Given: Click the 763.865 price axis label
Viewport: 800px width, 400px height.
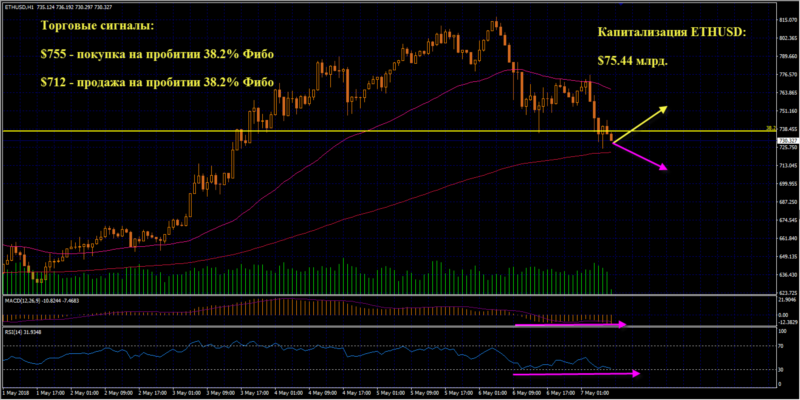Looking at the screenshot, I should pos(786,93).
